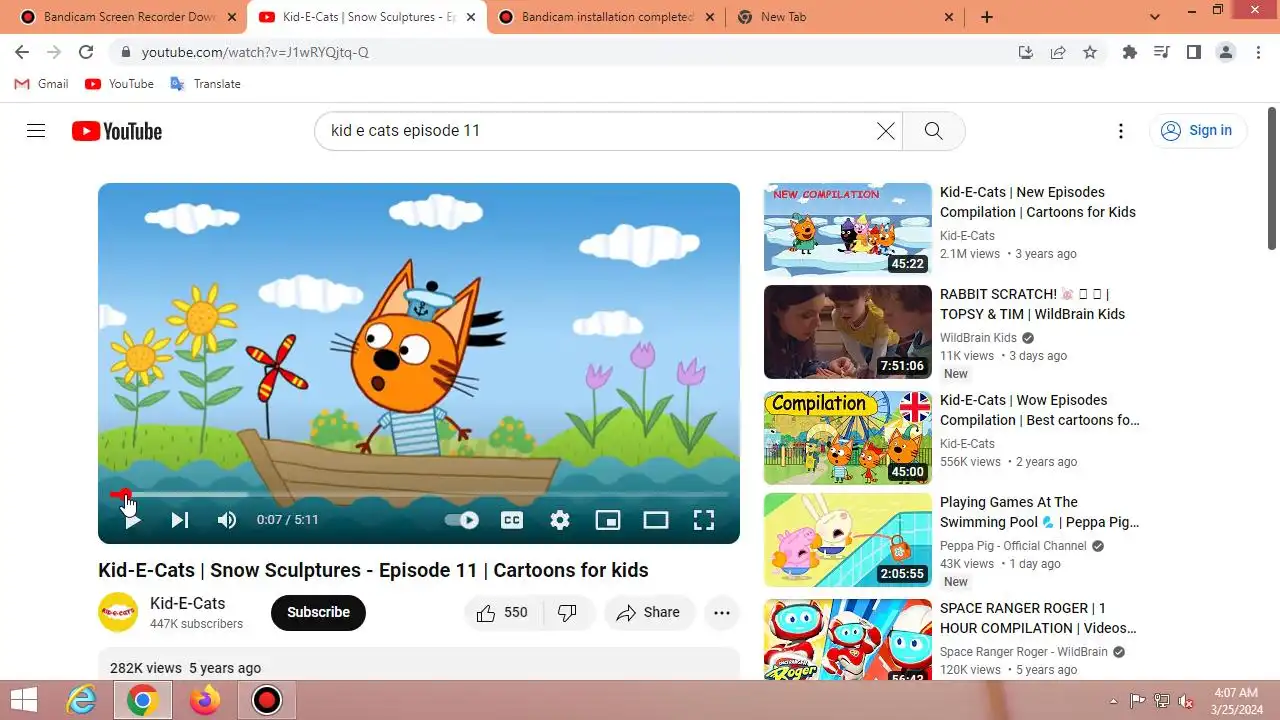Click the muted speaker tray icon
Image resolution: width=1280 pixels, height=720 pixels.
coord(1186,700)
